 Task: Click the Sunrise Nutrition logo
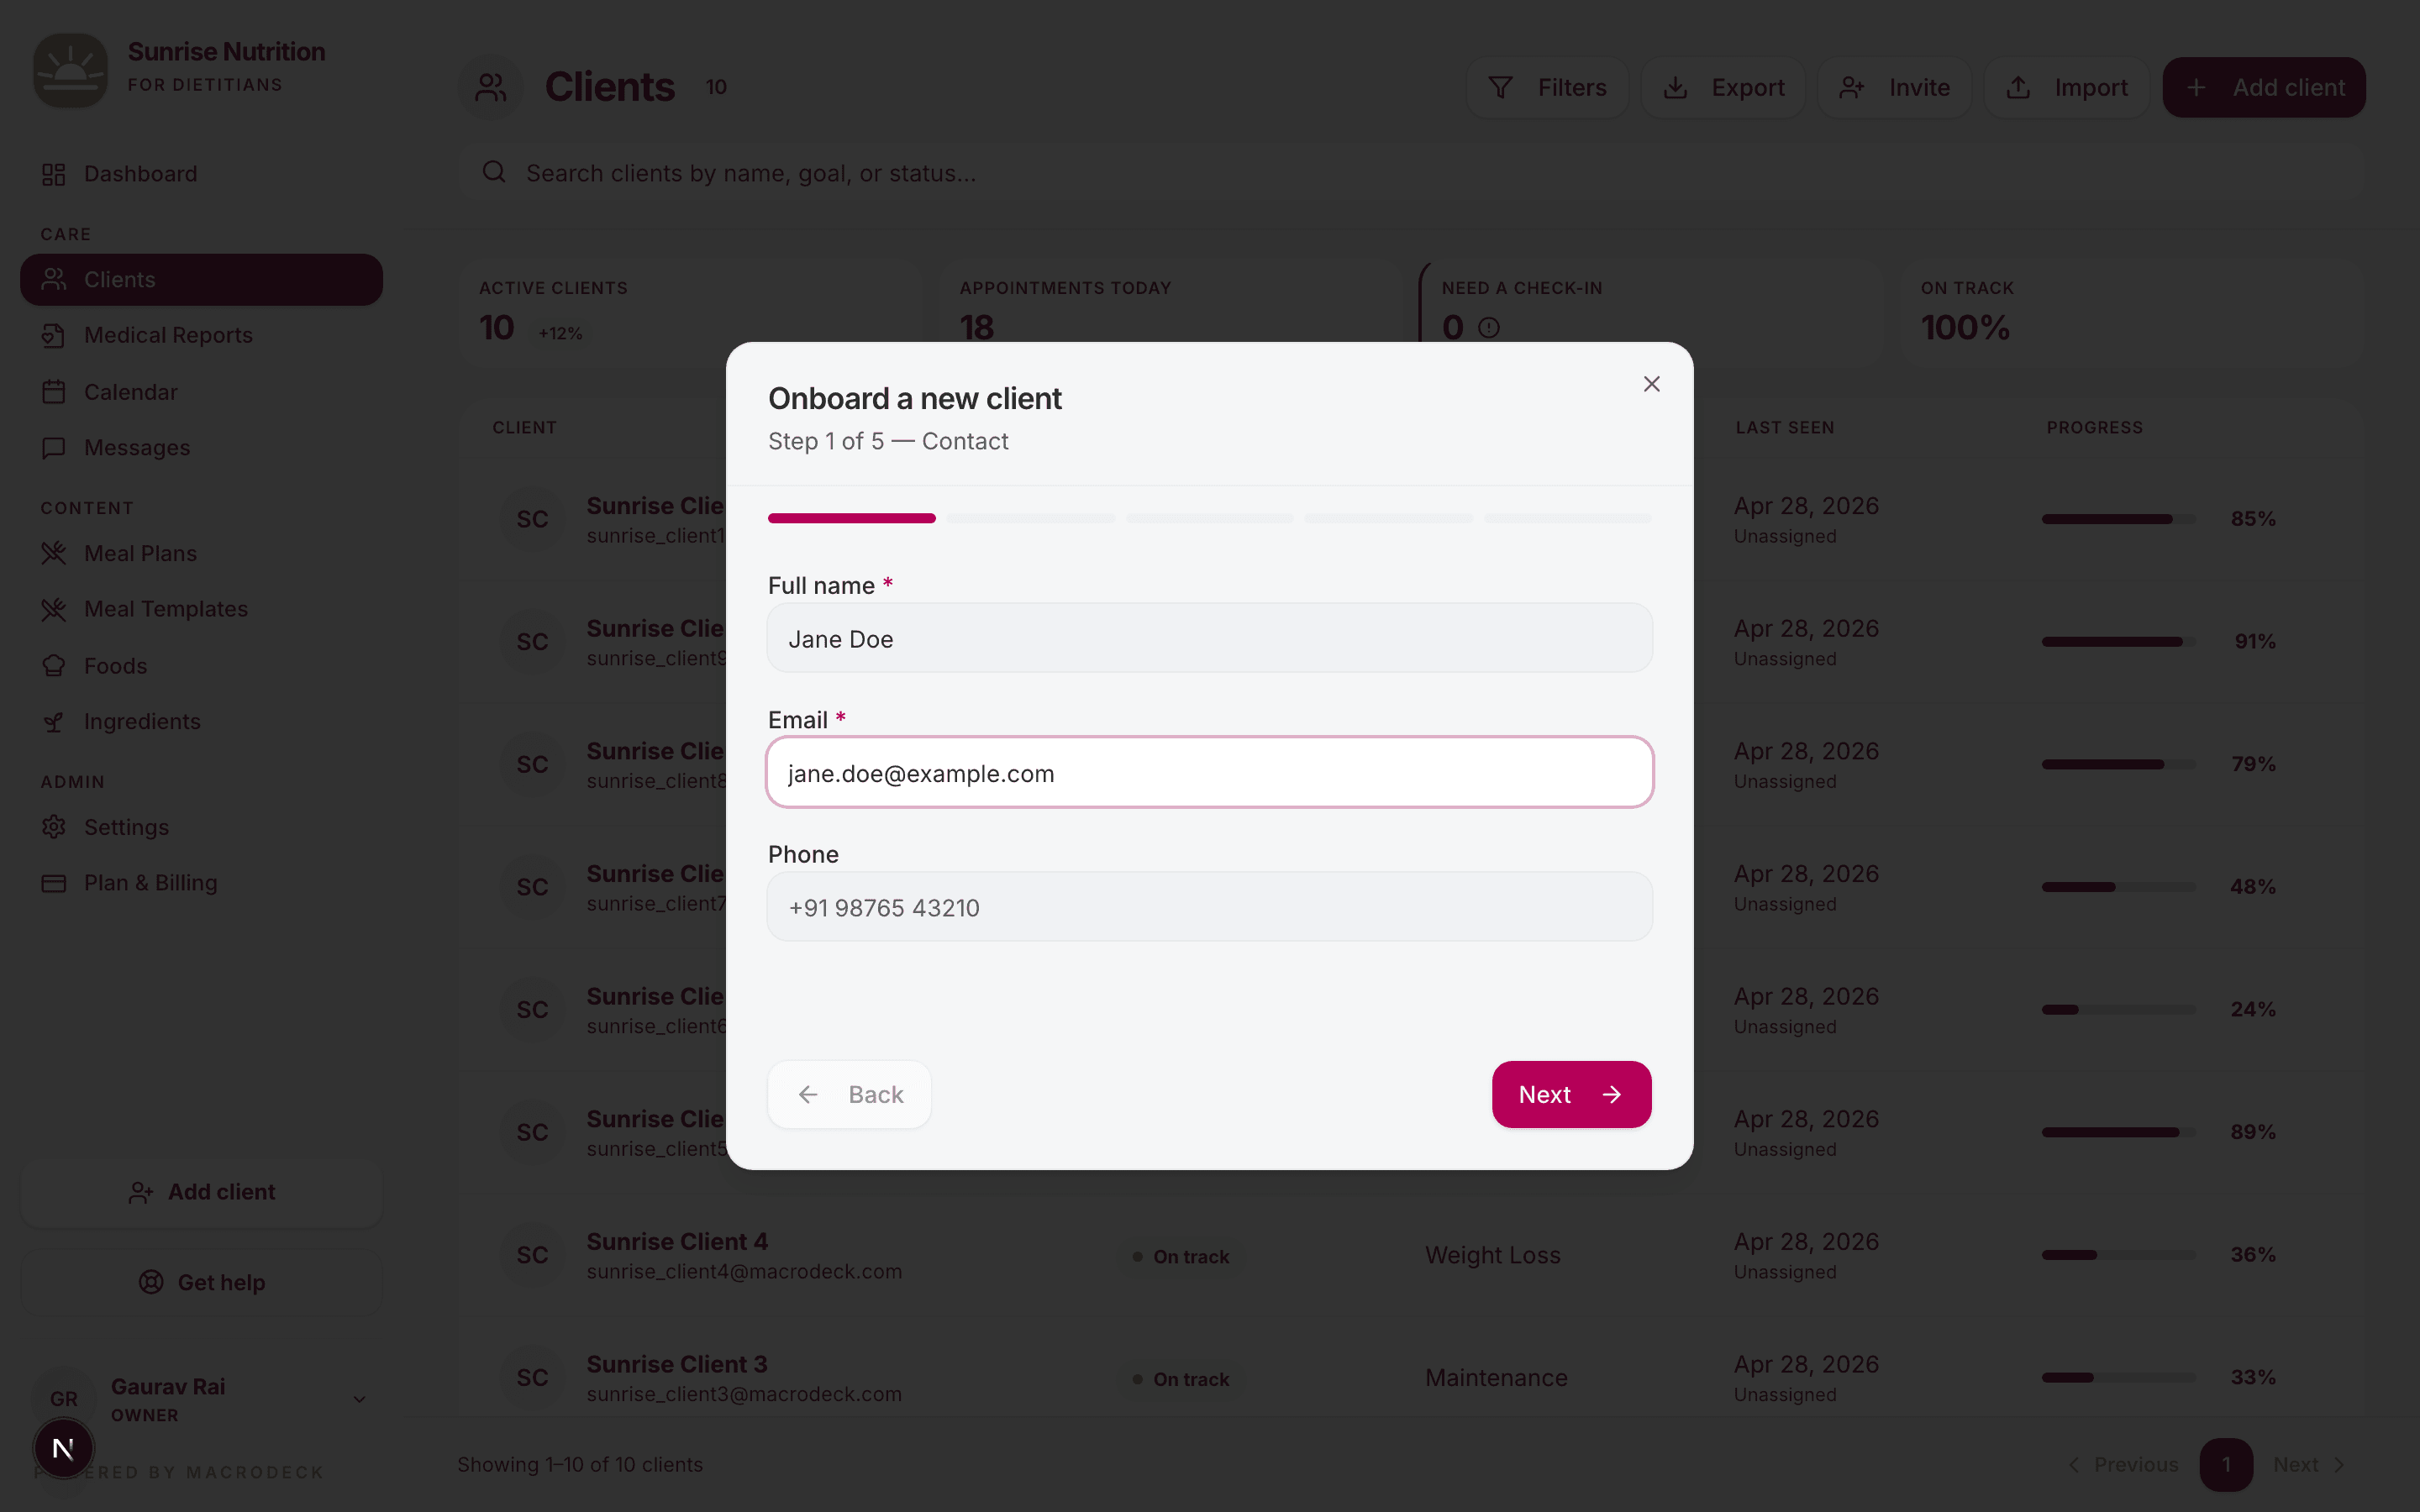(70, 70)
